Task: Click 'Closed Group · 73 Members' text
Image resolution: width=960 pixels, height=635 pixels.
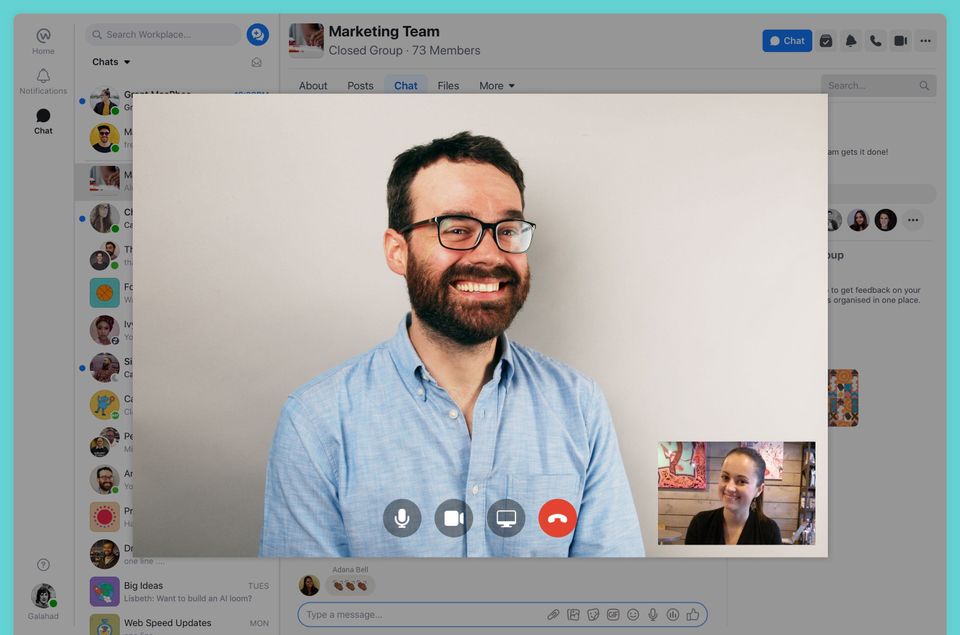Action: [x=404, y=50]
